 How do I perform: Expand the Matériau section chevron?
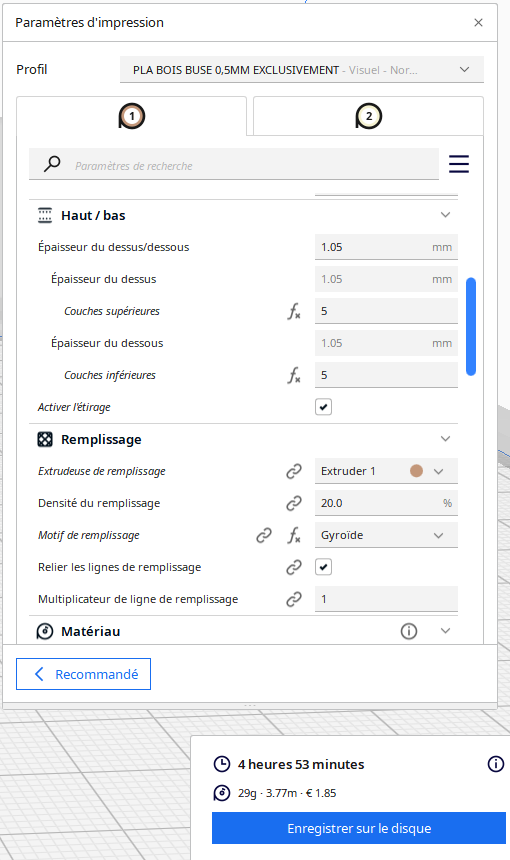coord(445,631)
